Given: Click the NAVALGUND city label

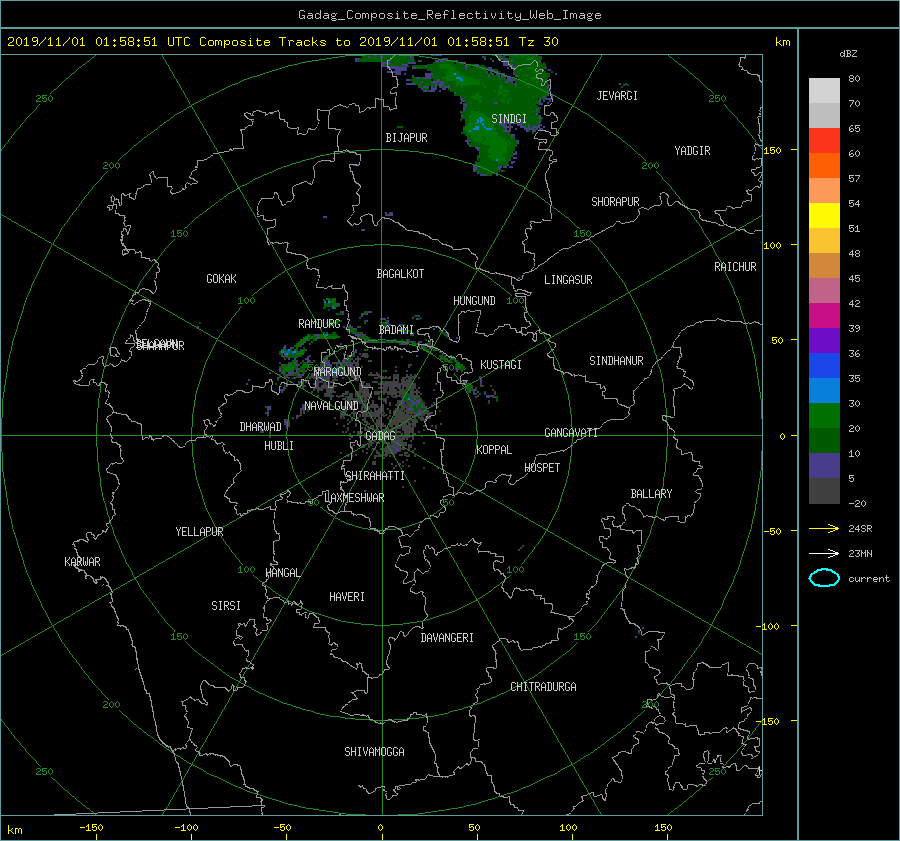Looking at the screenshot, I should [331, 406].
